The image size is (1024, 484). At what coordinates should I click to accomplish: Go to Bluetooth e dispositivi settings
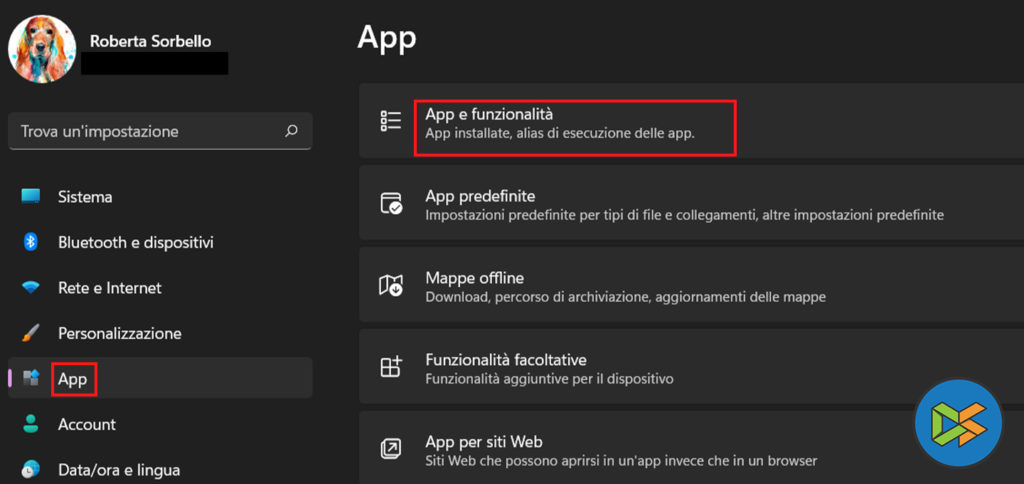tap(136, 242)
